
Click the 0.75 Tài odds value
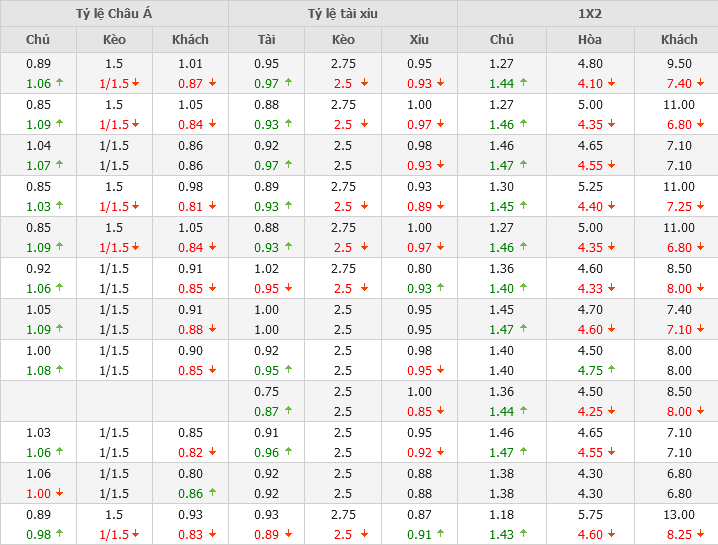click(266, 391)
